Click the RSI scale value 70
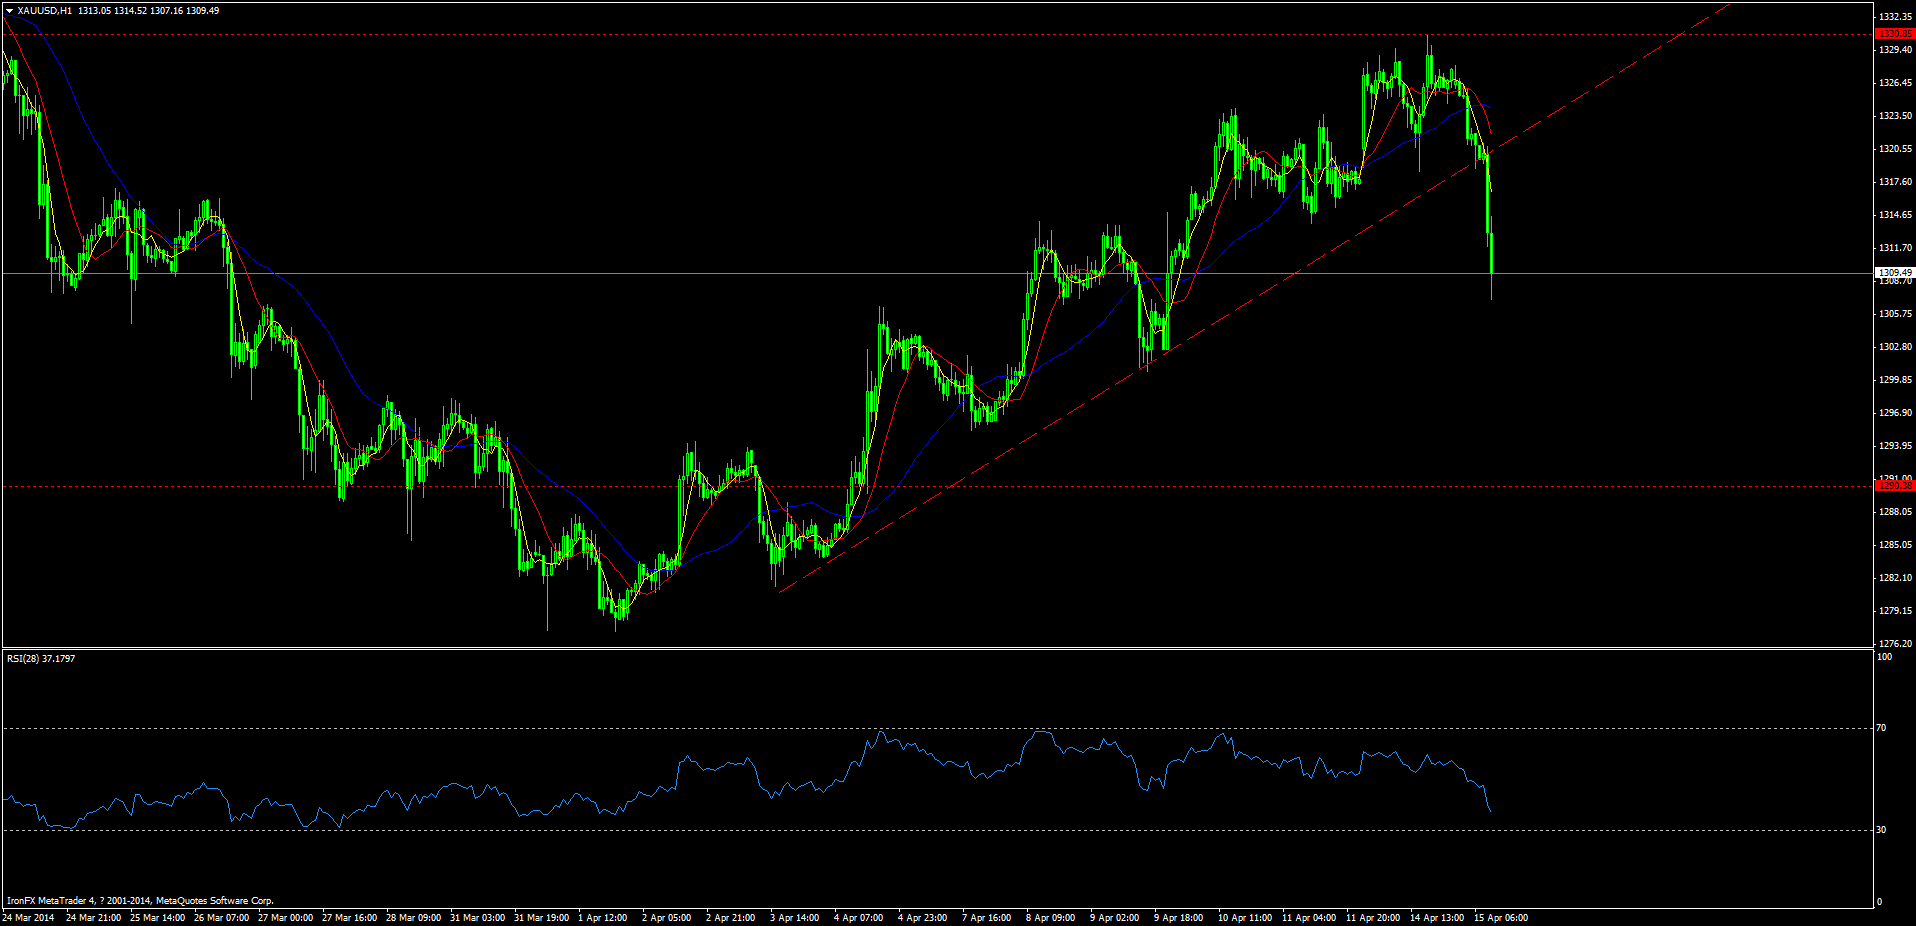This screenshot has width=1916, height=926. pyautogui.click(x=1881, y=728)
